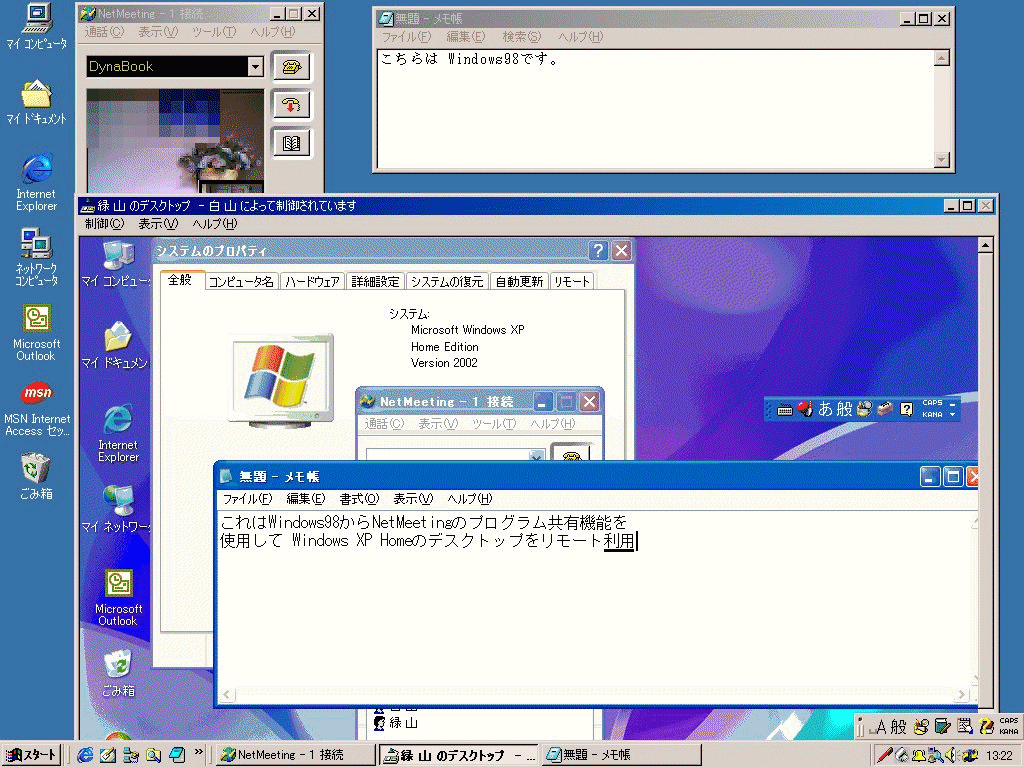This screenshot has height=768, width=1024.
Task: Expand the Quick Launch overflow chevron
Action: click(x=199, y=752)
